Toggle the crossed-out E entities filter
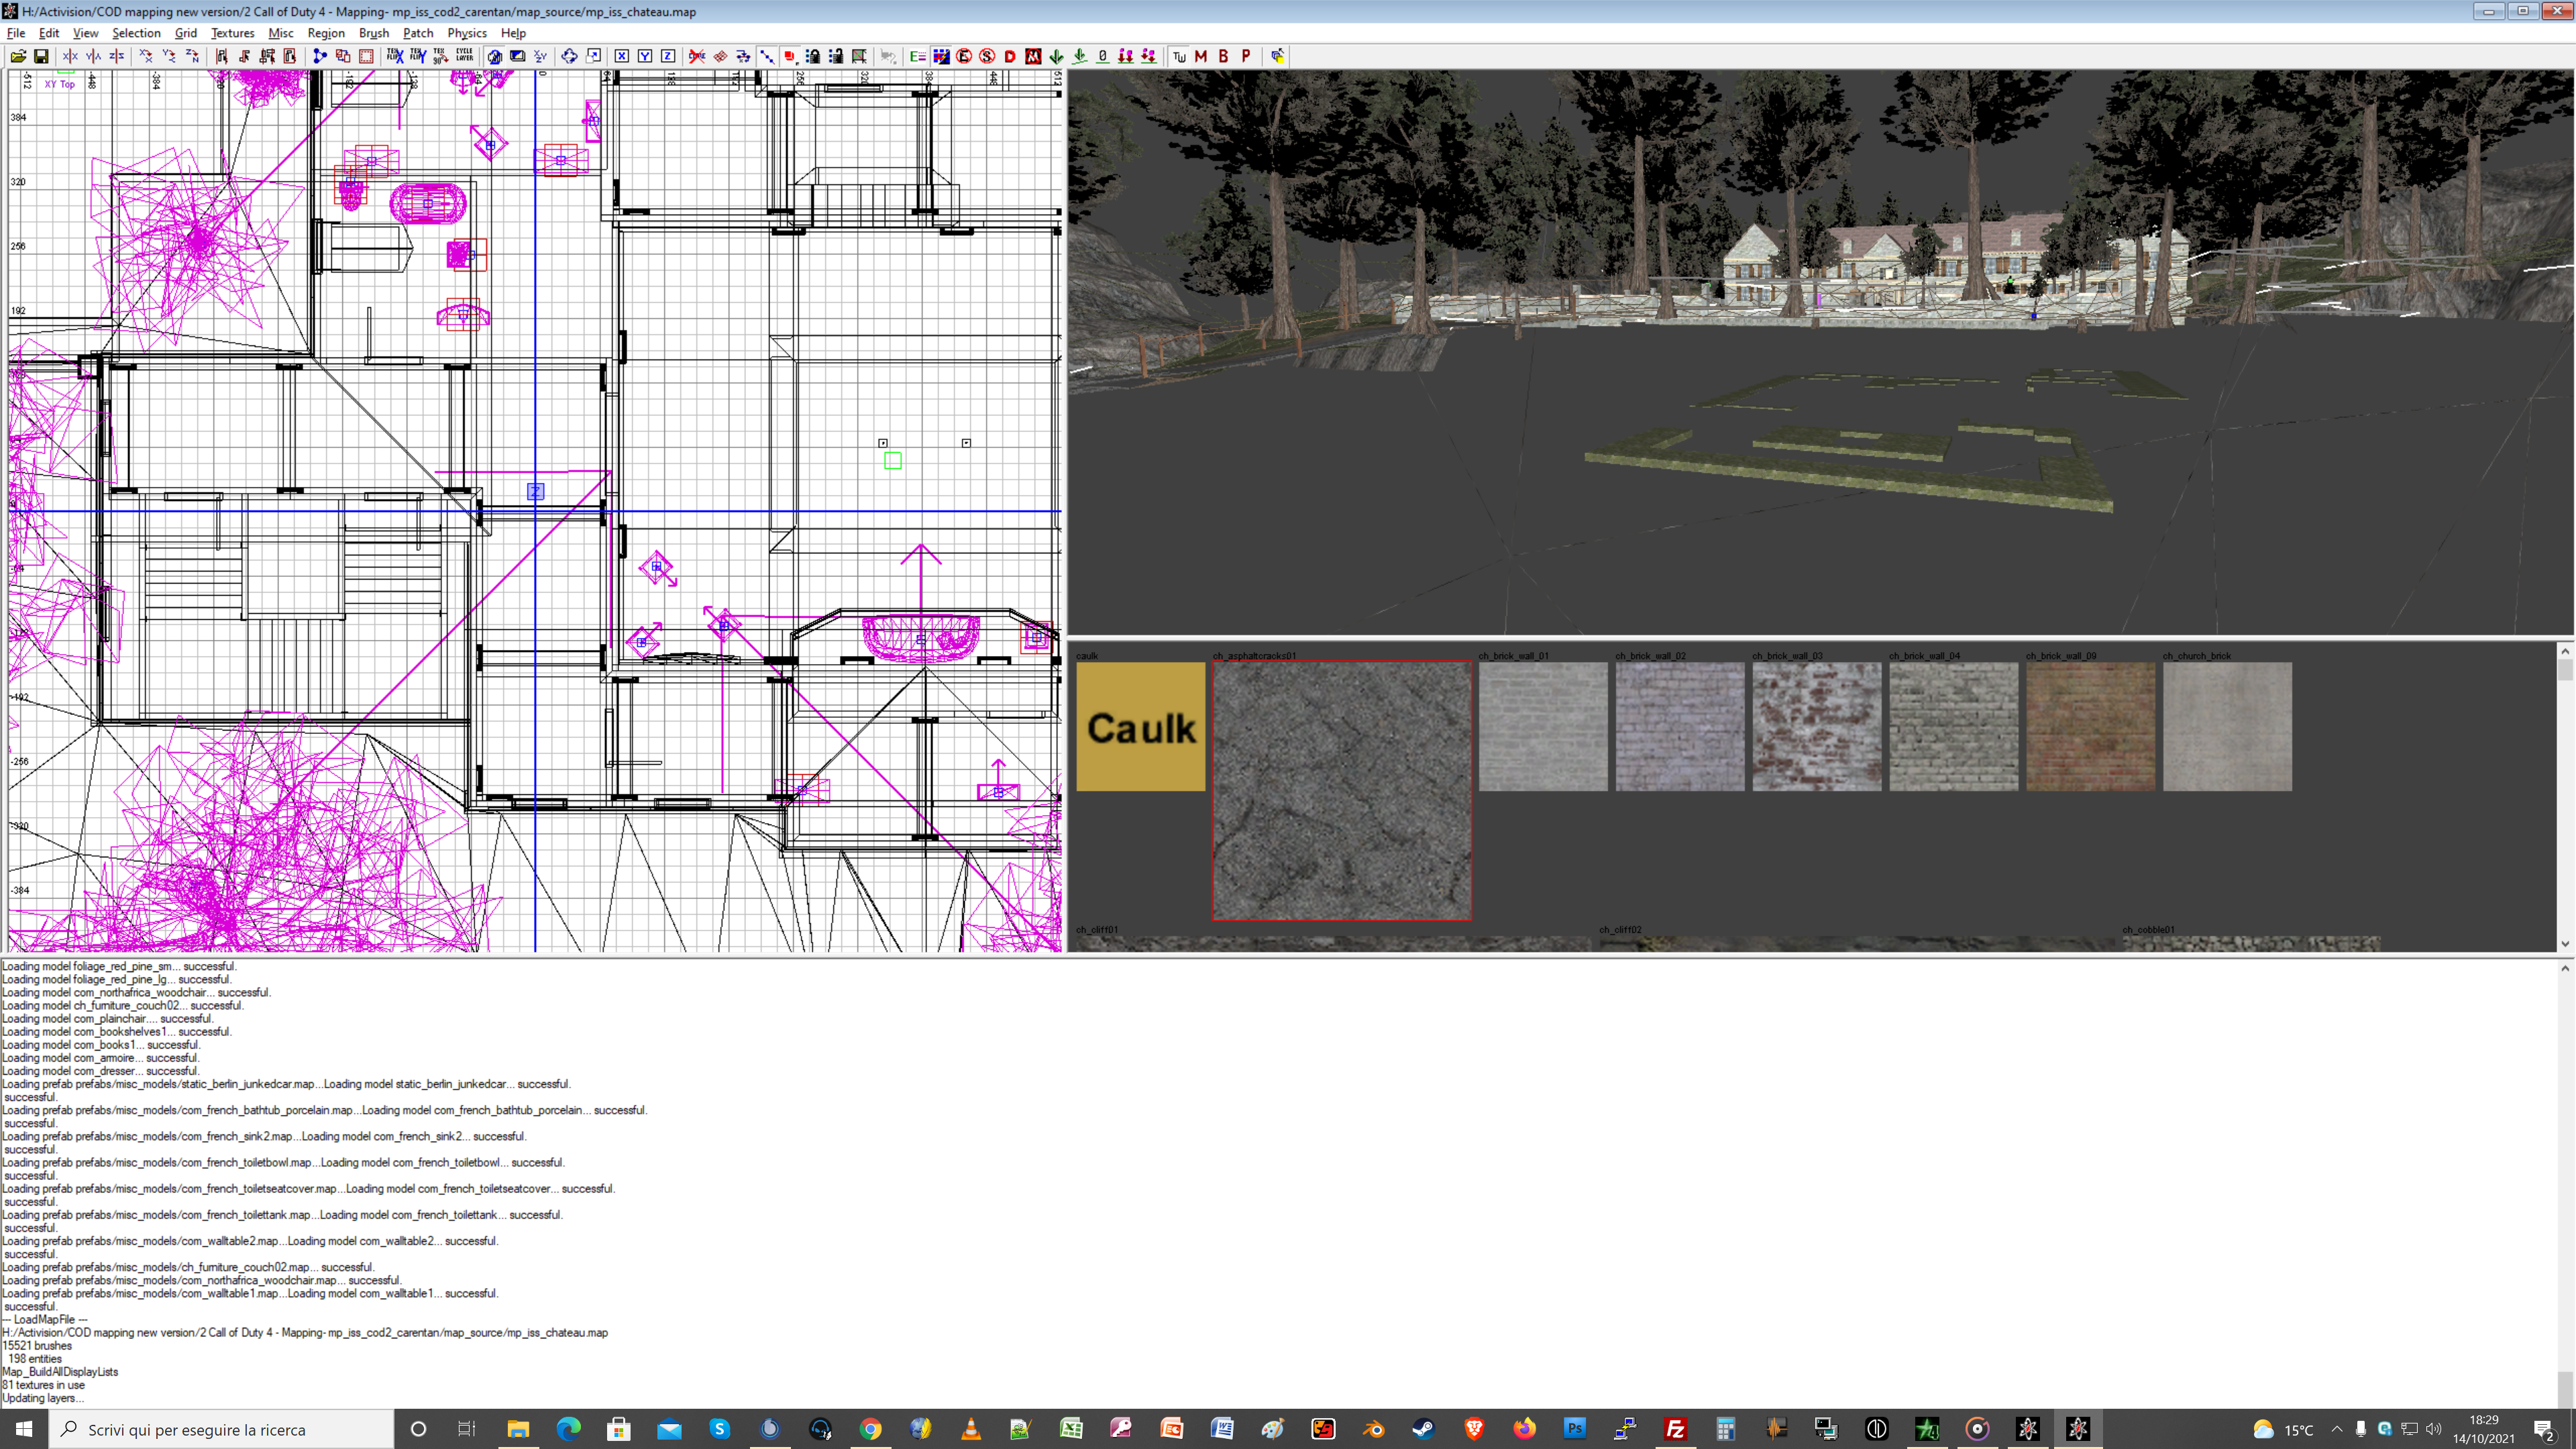This screenshot has height=1449, width=2576. [964, 56]
